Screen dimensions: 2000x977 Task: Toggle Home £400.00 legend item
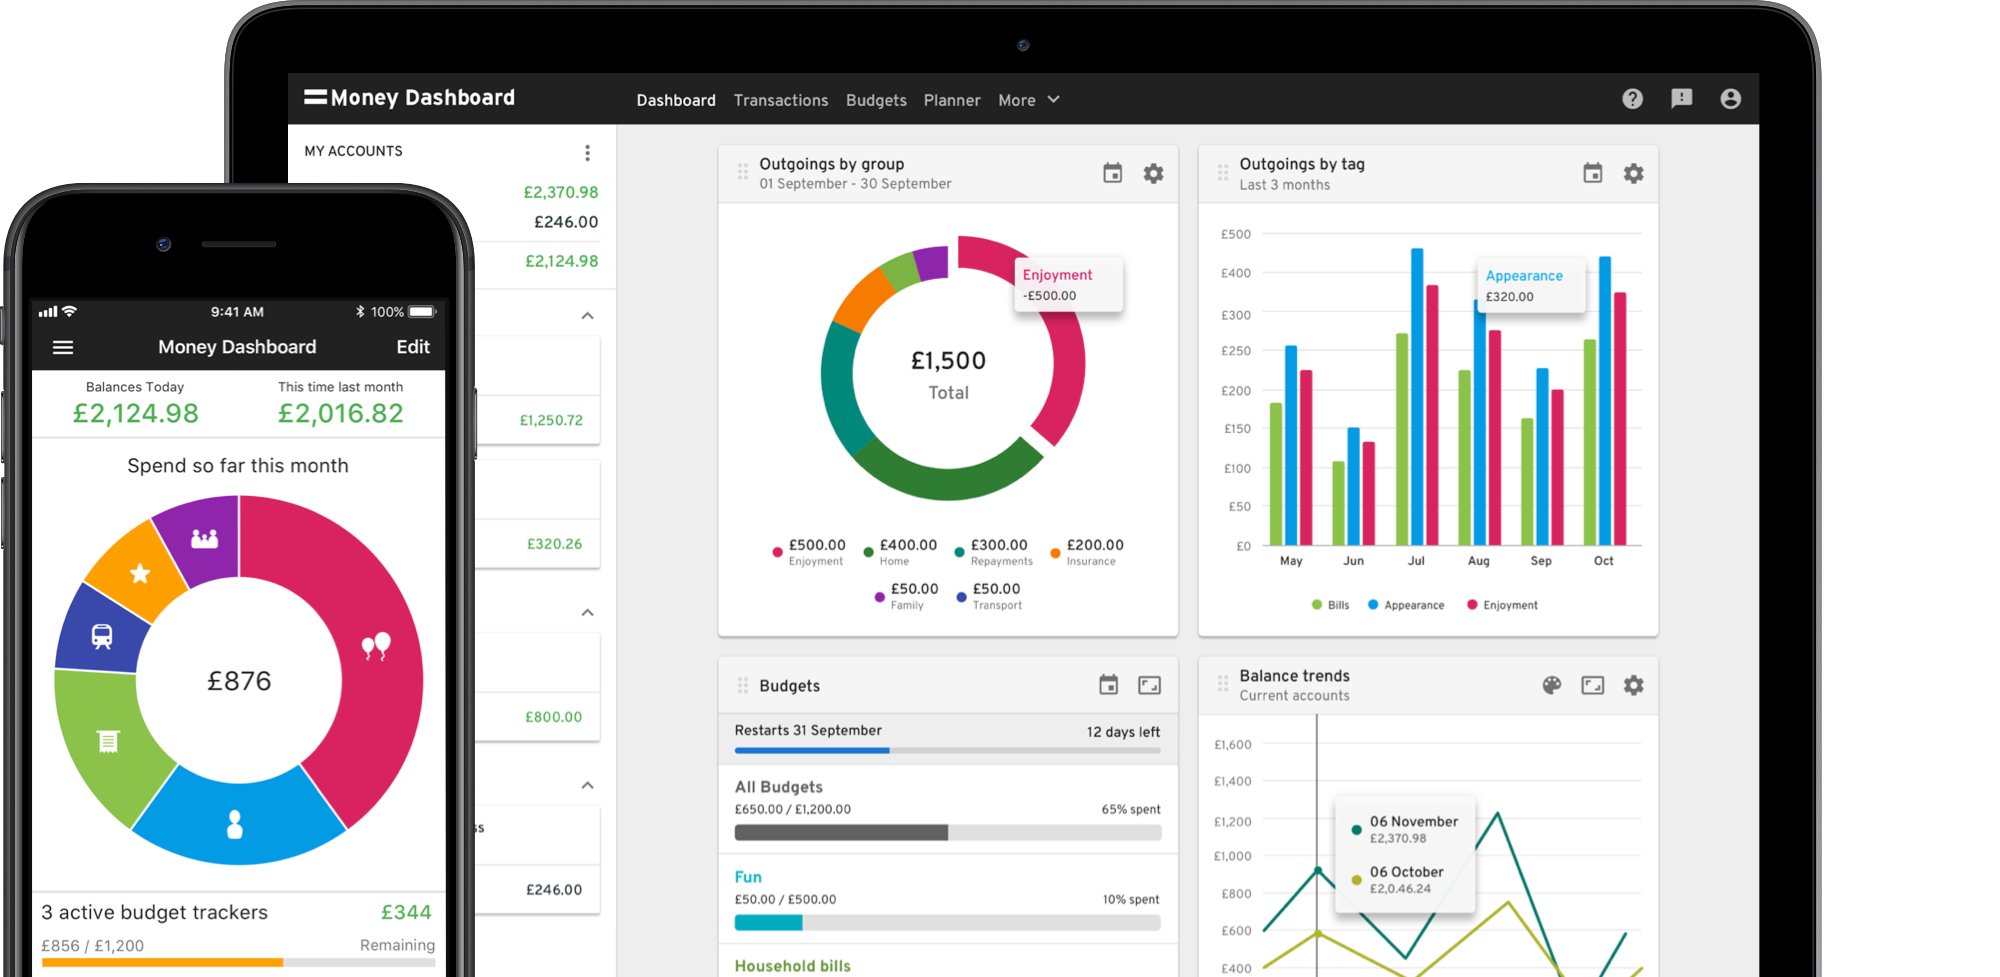point(900,552)
